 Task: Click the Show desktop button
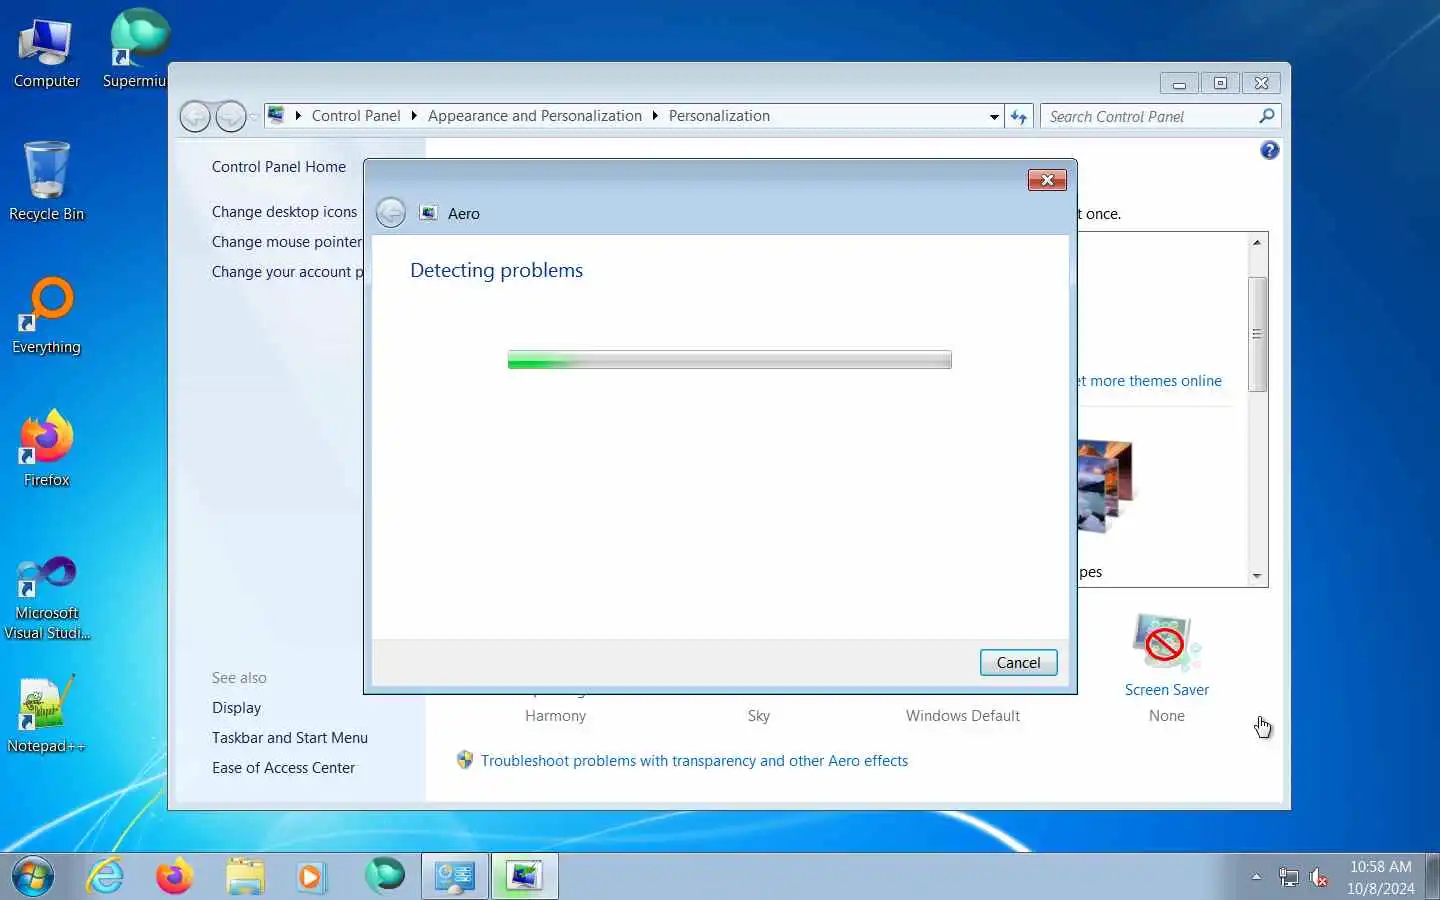point(1432,877)
